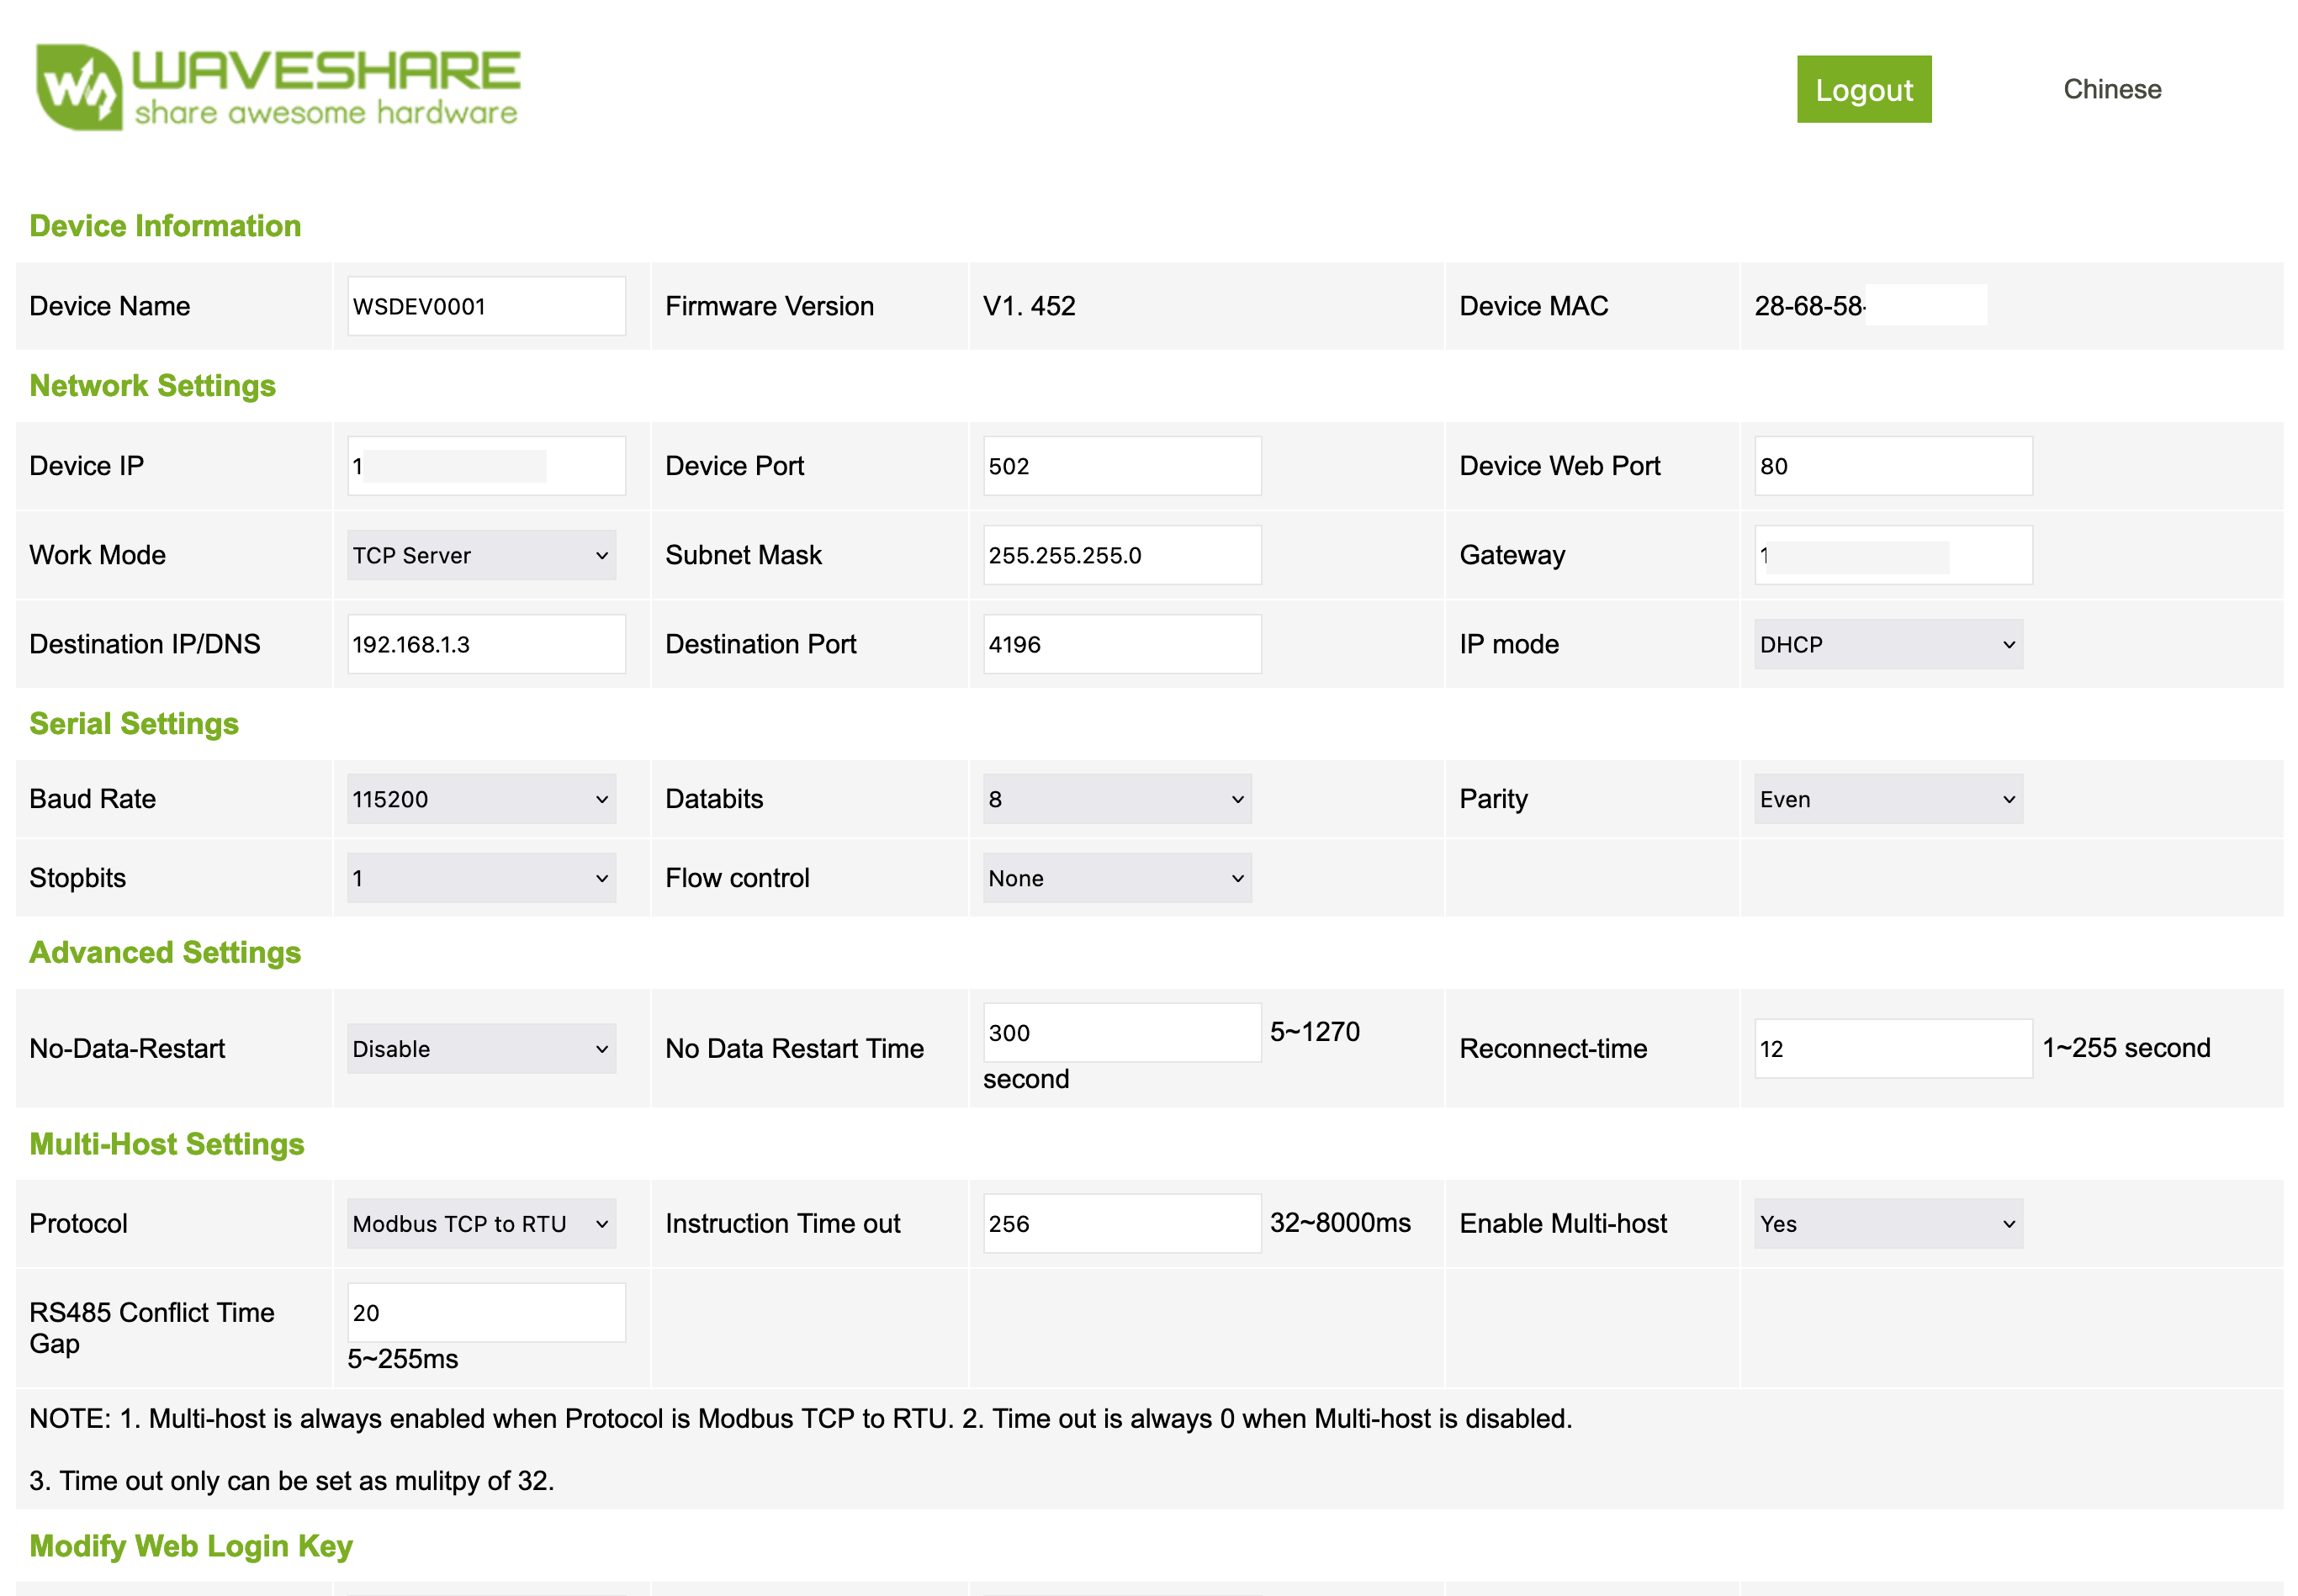Click the Device Web Port field

click(1892, 466)
